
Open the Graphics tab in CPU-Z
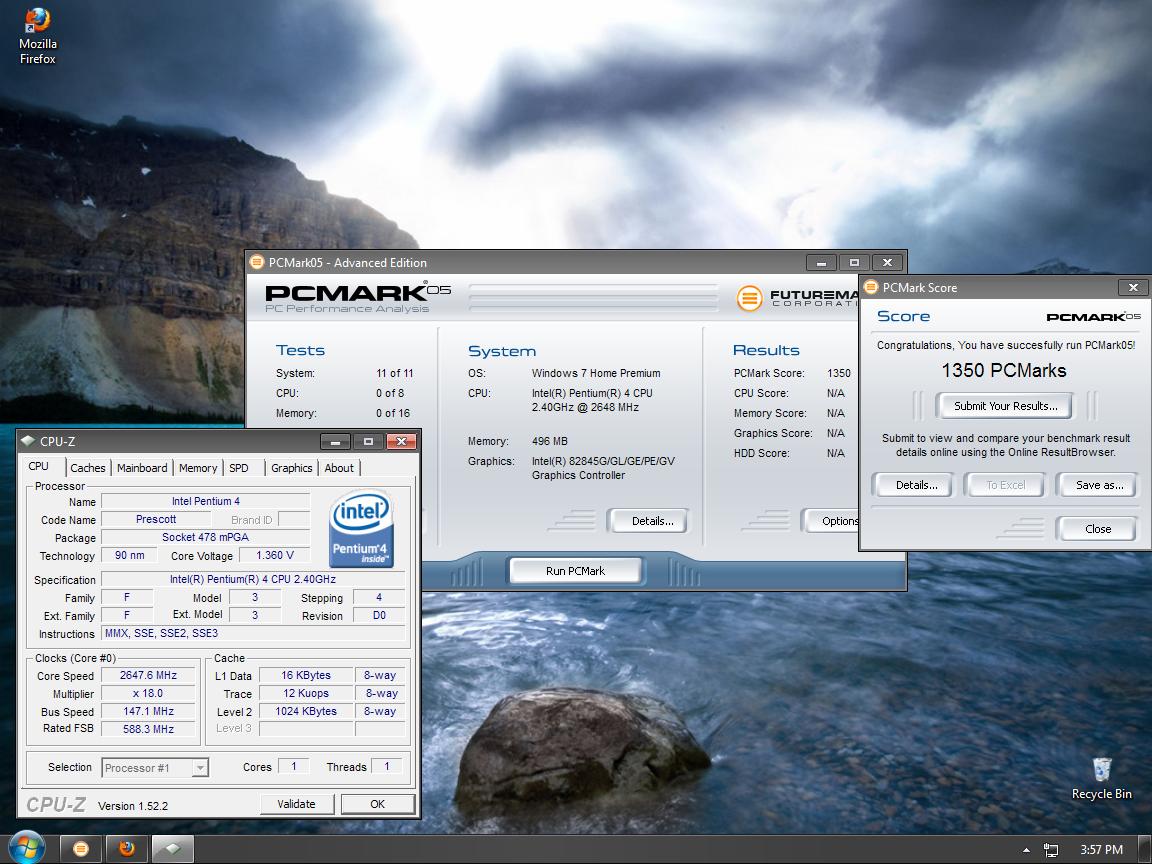(x=291, y=468)
